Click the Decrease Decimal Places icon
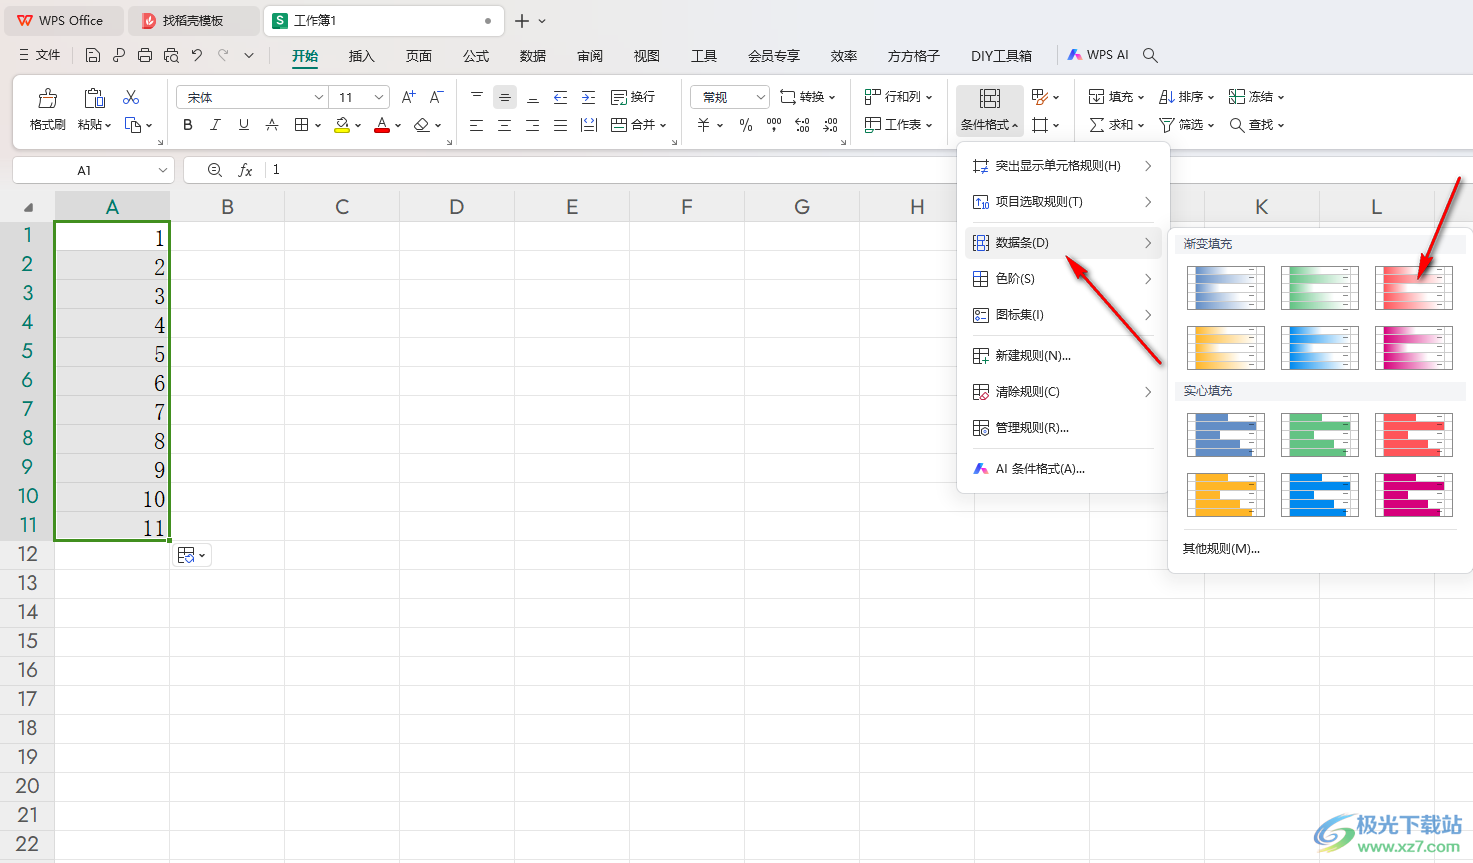 (830, 125)
